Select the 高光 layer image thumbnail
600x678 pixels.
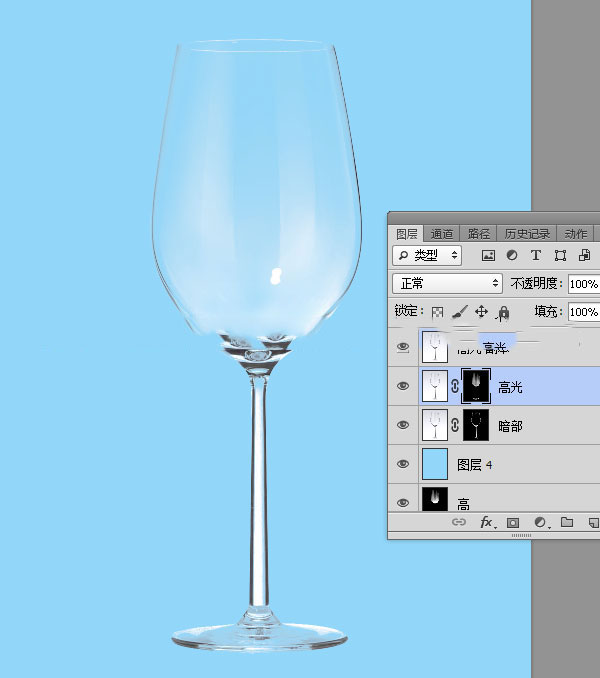(435, 386)
